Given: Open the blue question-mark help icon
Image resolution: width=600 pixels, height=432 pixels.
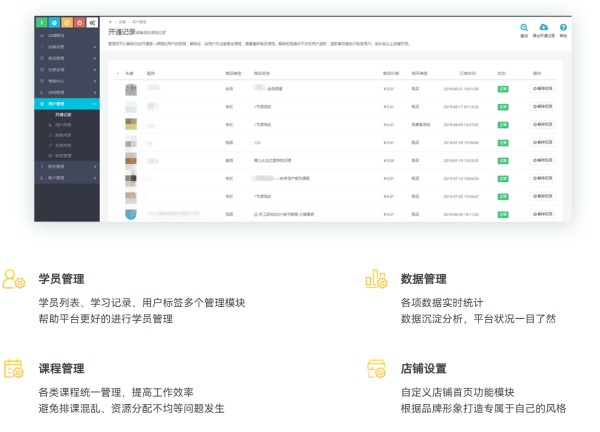Looking at the screenshot, I should point(563,27).
